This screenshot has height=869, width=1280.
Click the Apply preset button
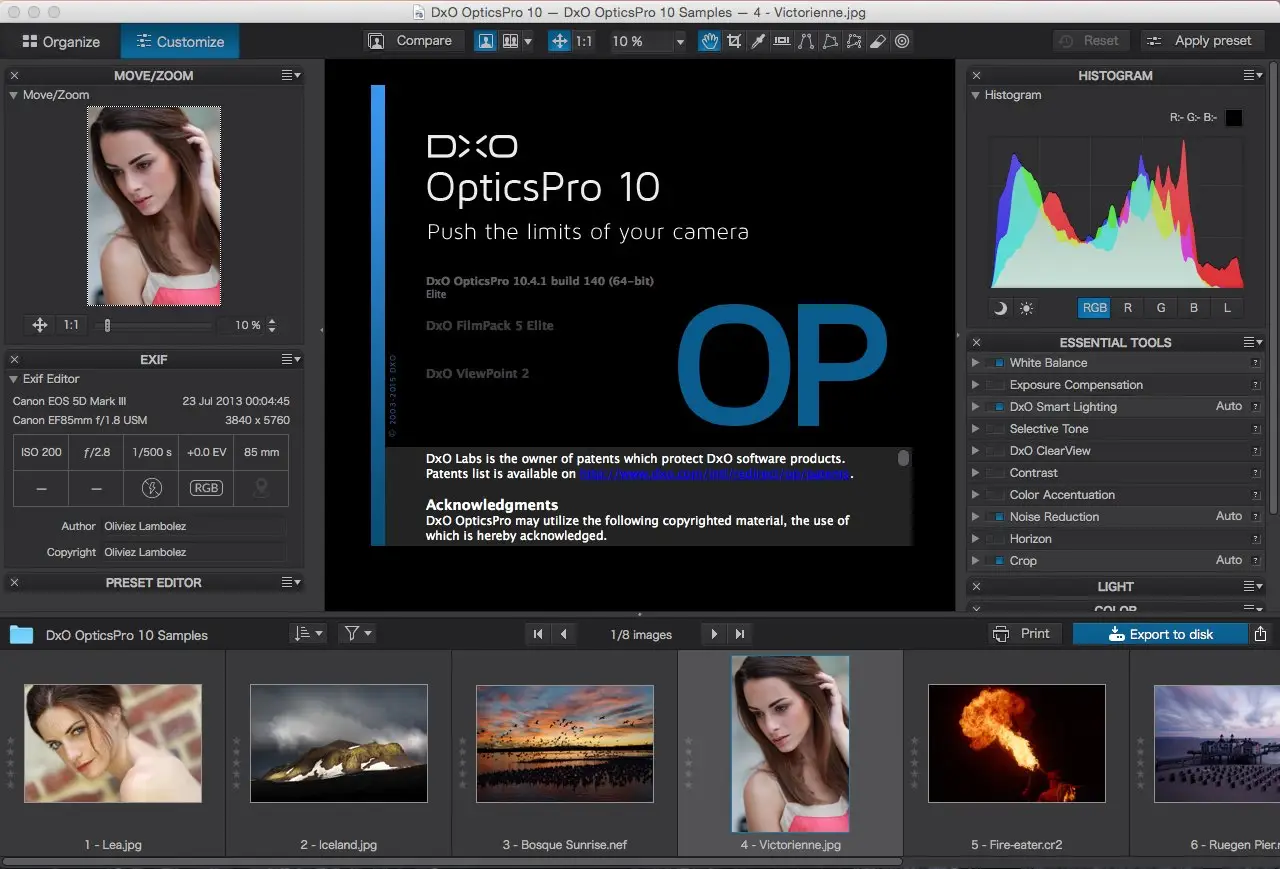(1199, 41)
